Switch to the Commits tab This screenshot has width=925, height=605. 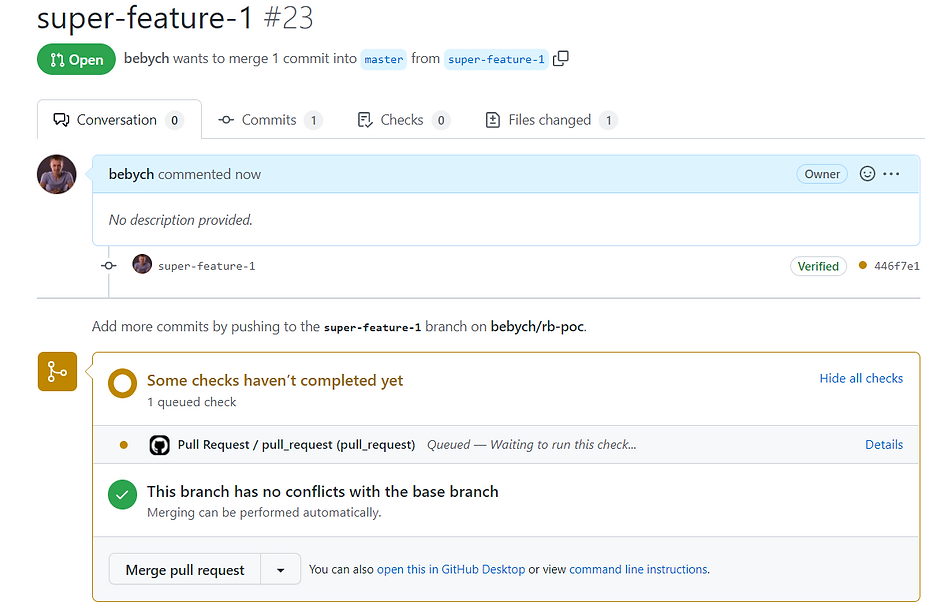pyautogui.click(x=270, y=120)
